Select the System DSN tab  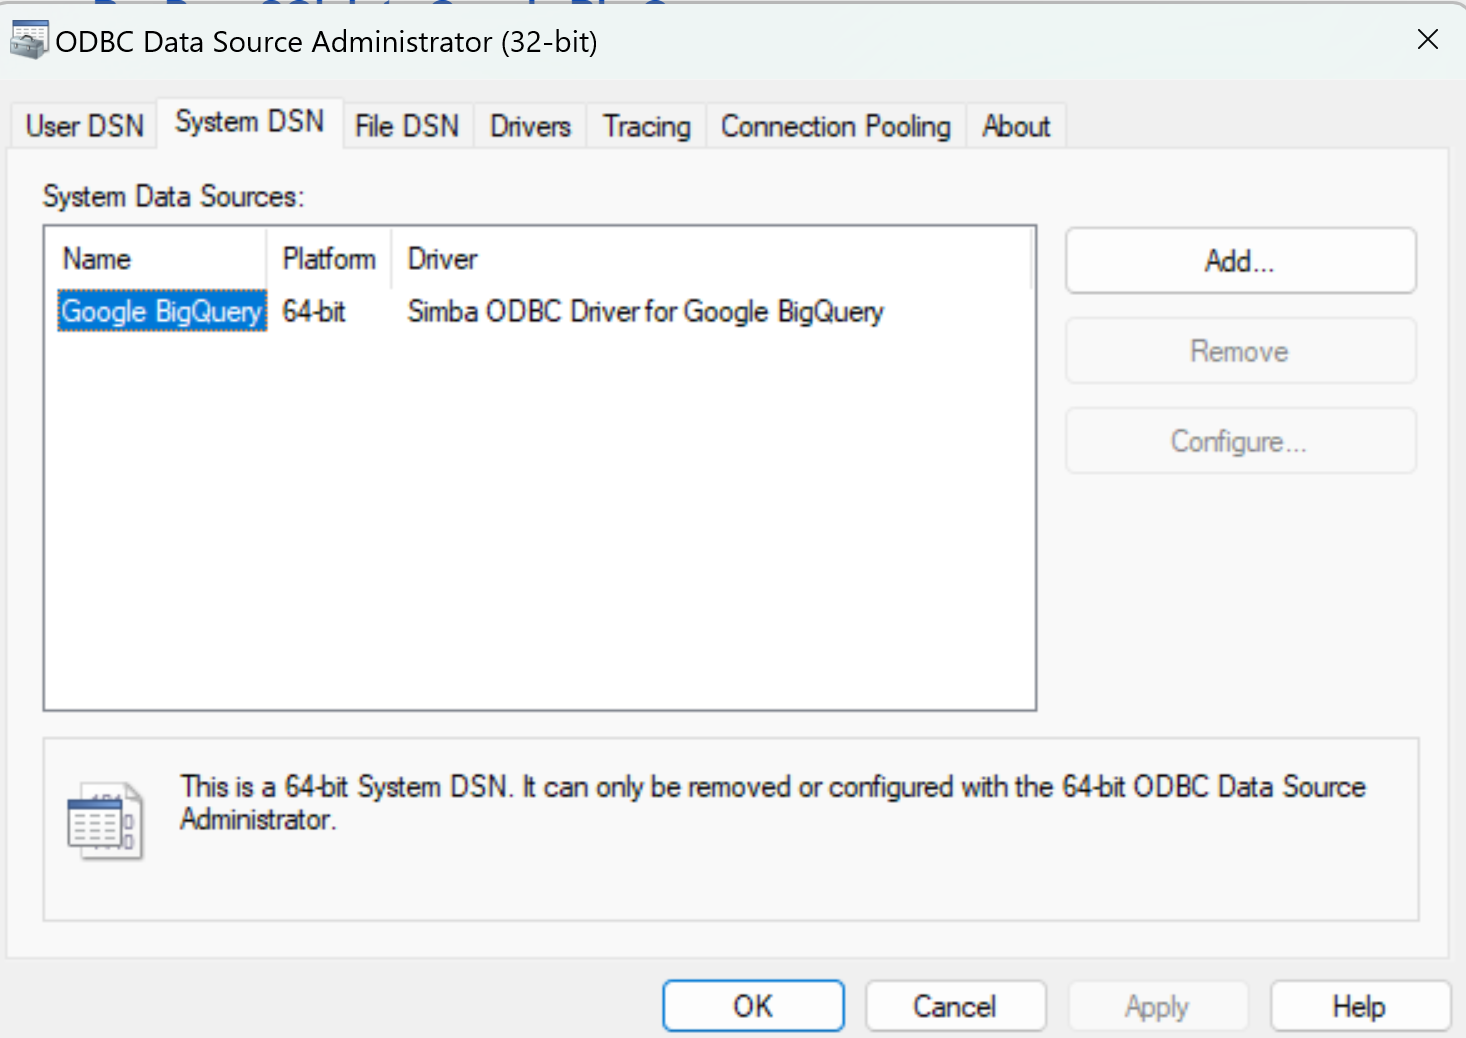250,122
